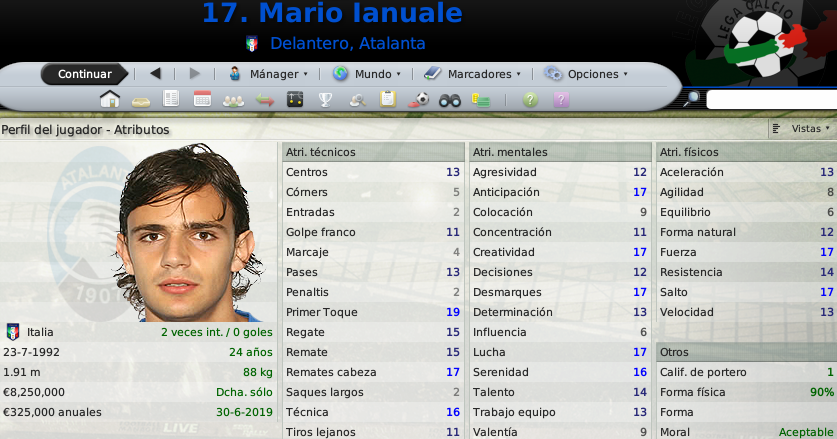Open the inbox tray icon

(141, 101)
